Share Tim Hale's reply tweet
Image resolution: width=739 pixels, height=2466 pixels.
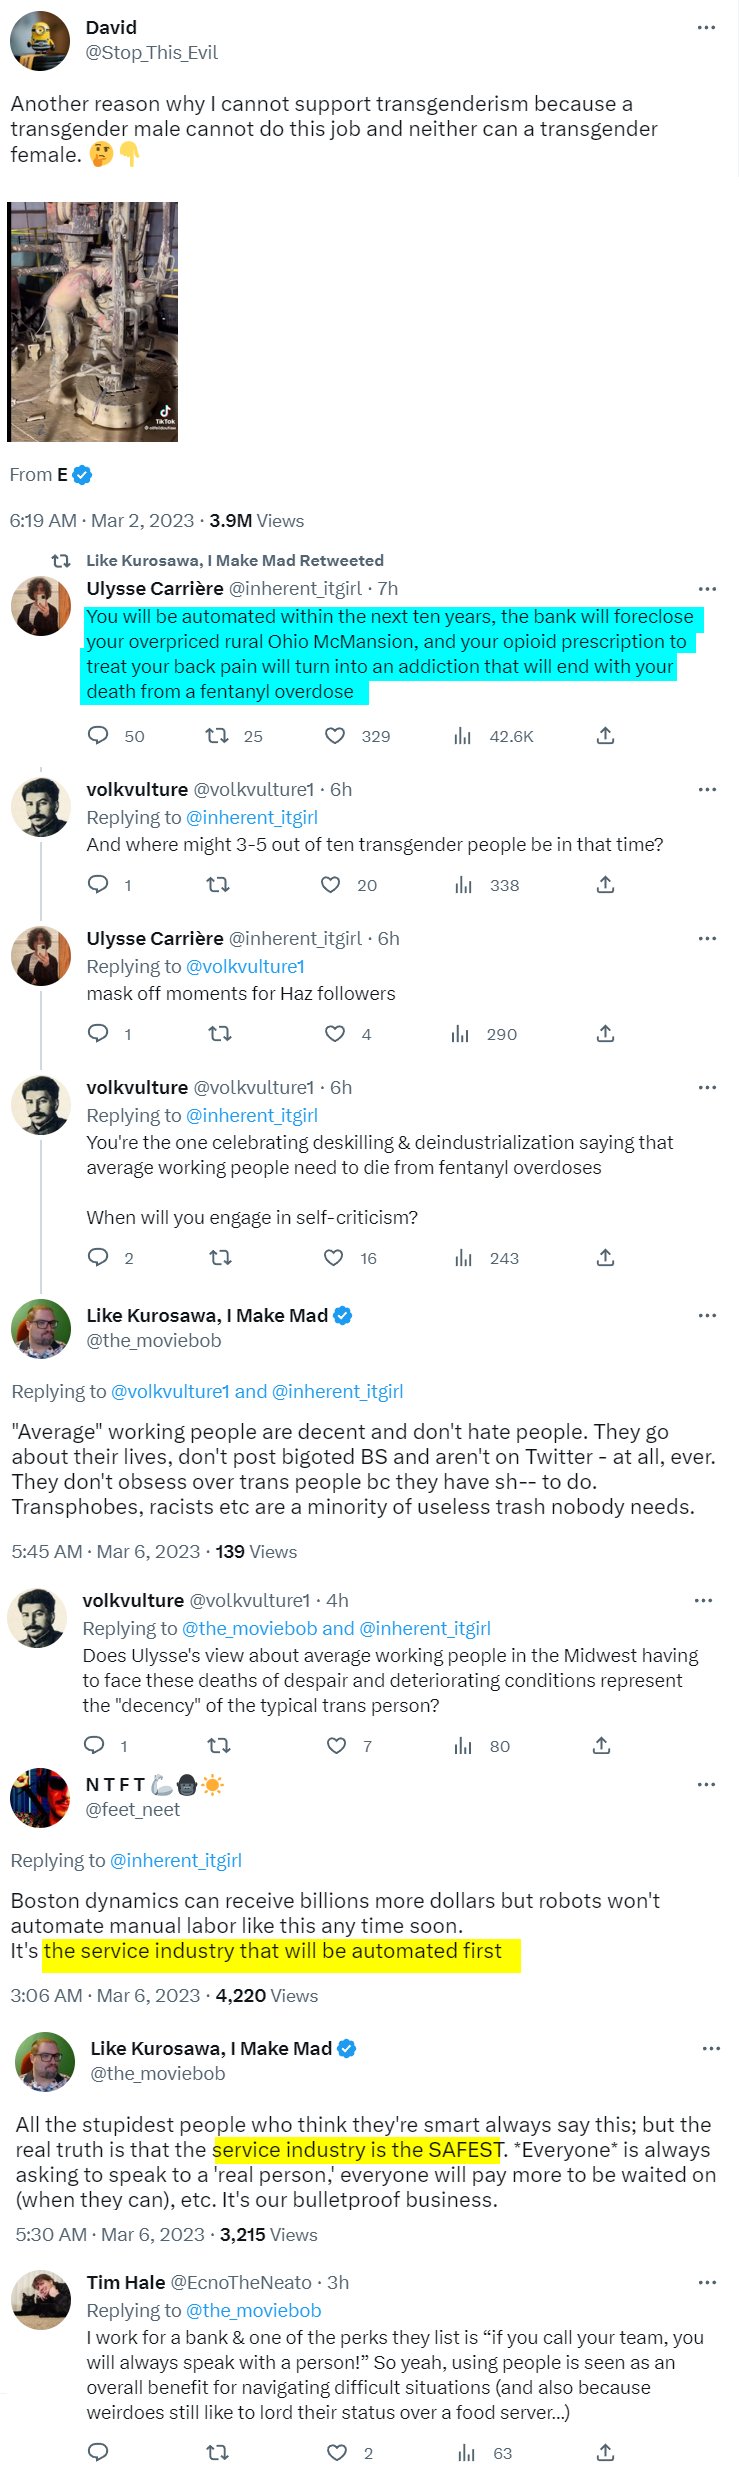pyautogui.click(x=605, y=2452)
